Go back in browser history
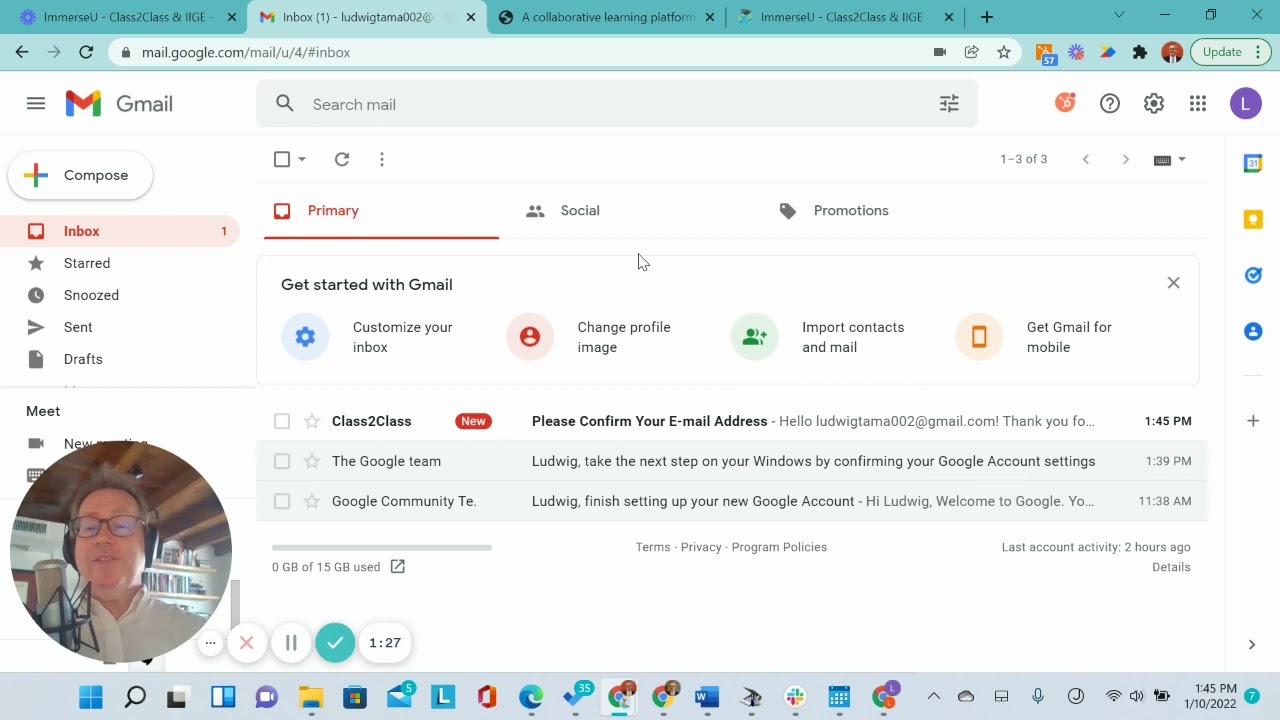This screenshot has height=720, width=1280. tap(22, 52)
